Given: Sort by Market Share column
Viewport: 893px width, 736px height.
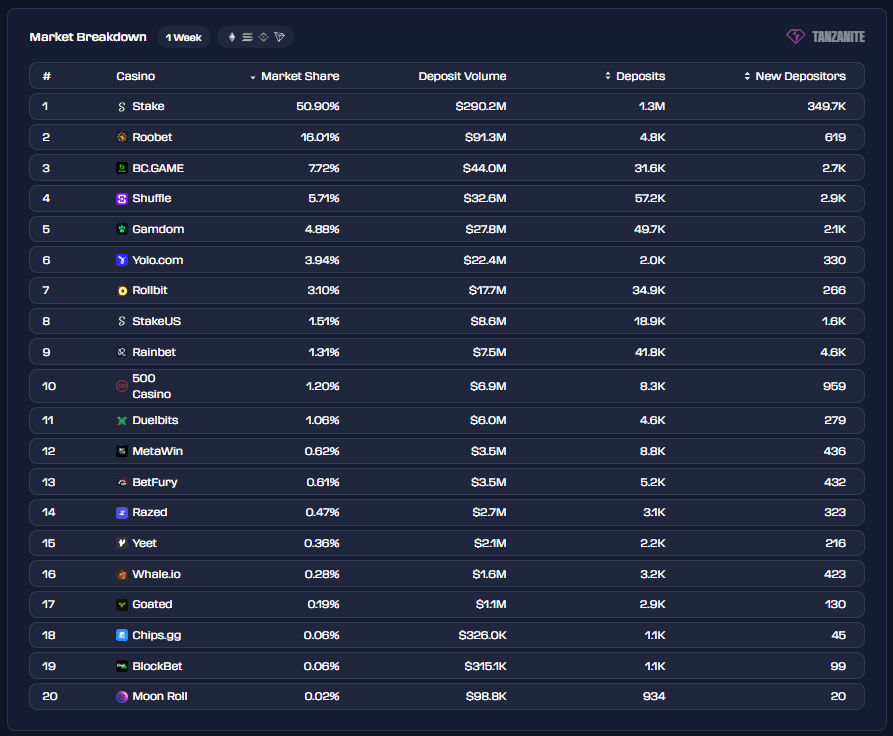Looking at the screenshot, I should click(x=295, y=76).
